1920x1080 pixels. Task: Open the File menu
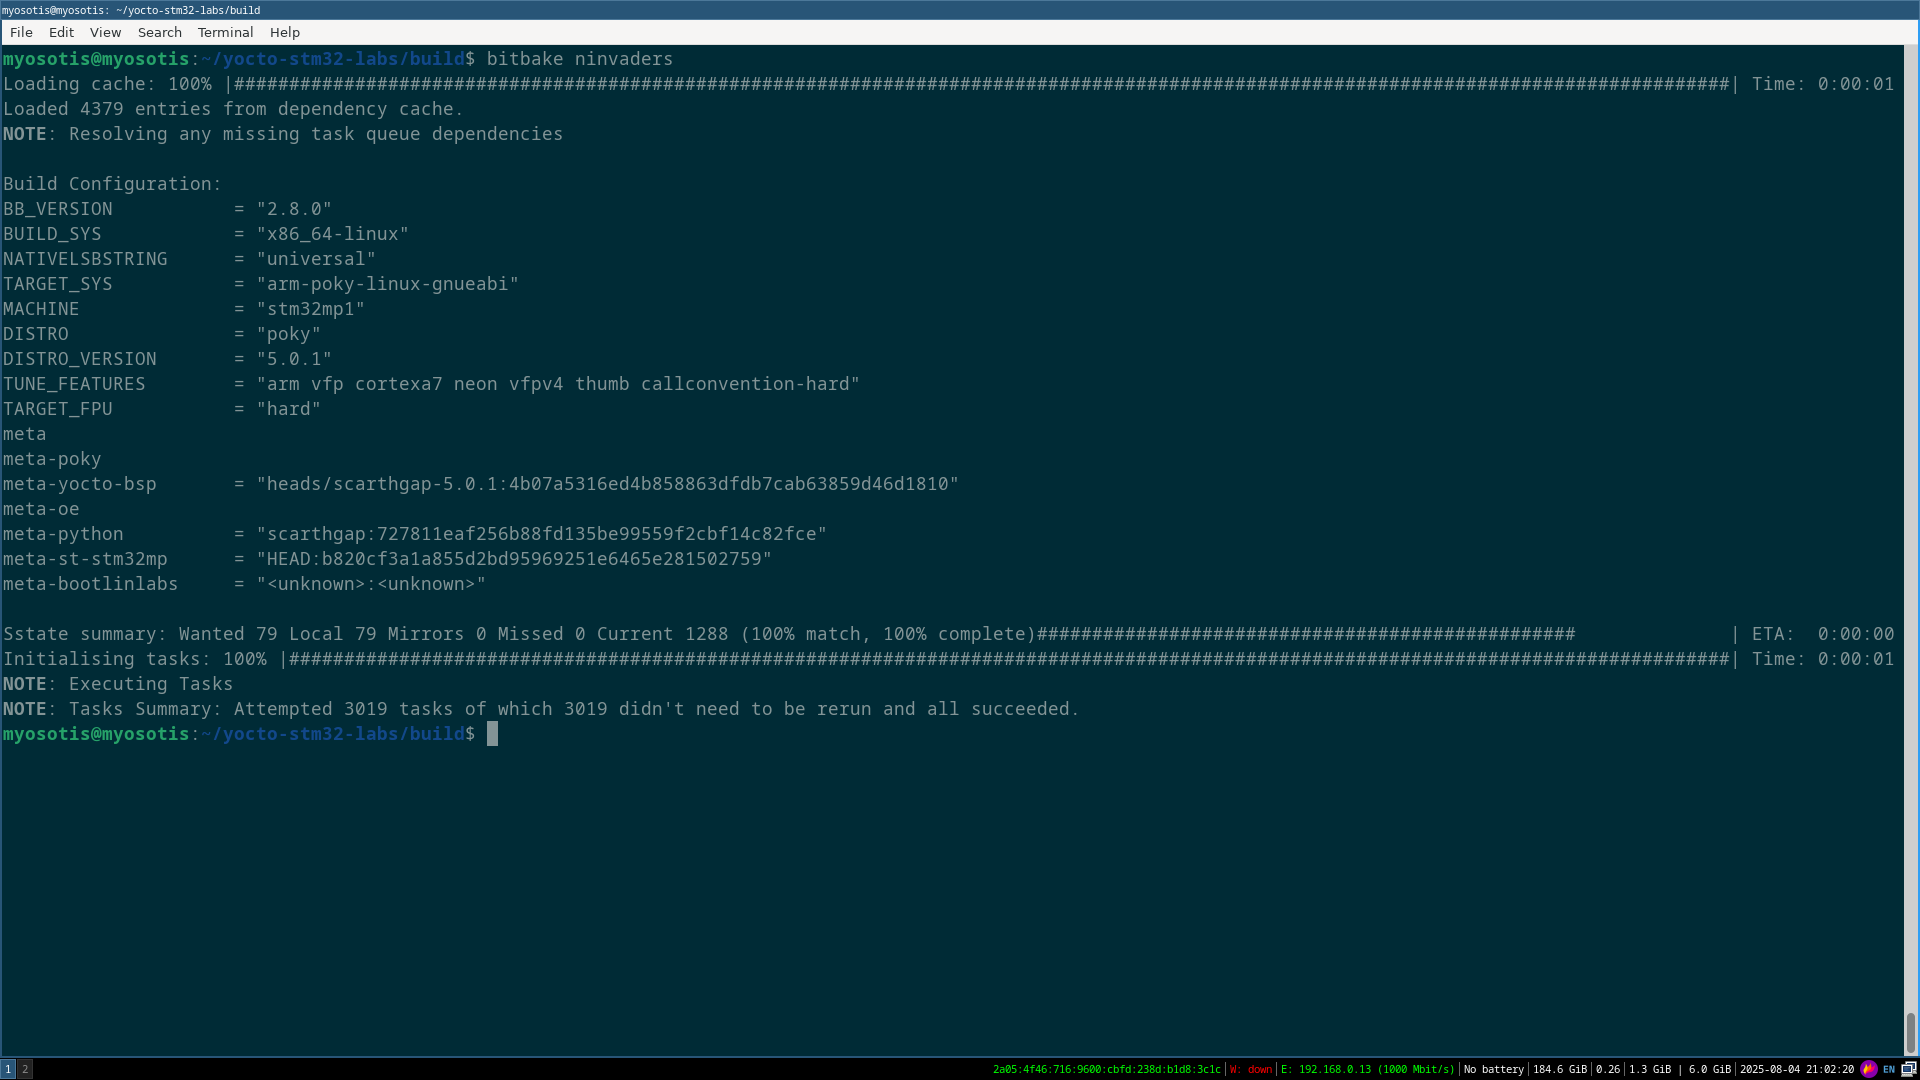[21, 32]
